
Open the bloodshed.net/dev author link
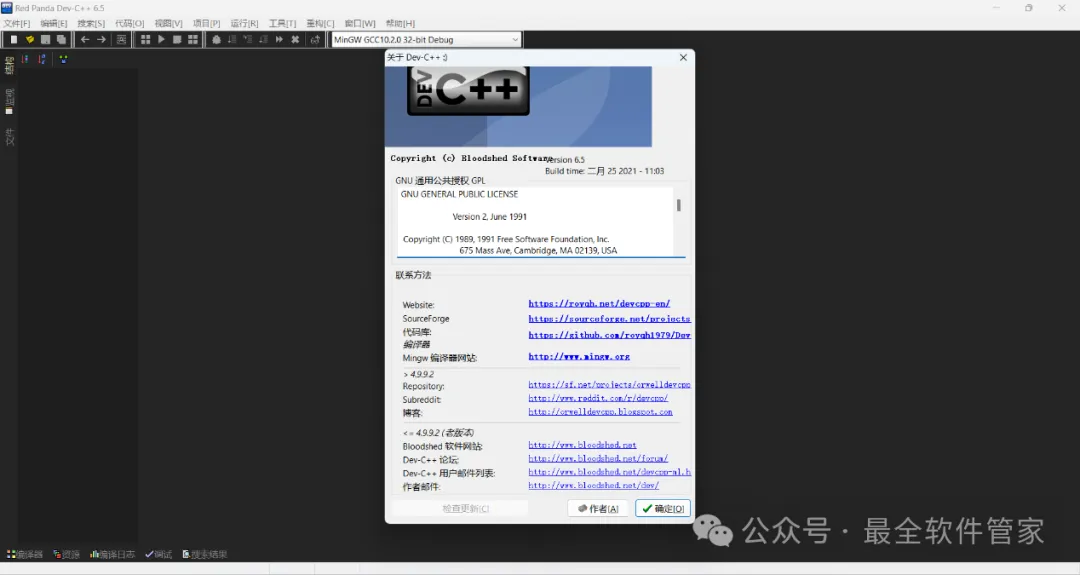[594, 485]
